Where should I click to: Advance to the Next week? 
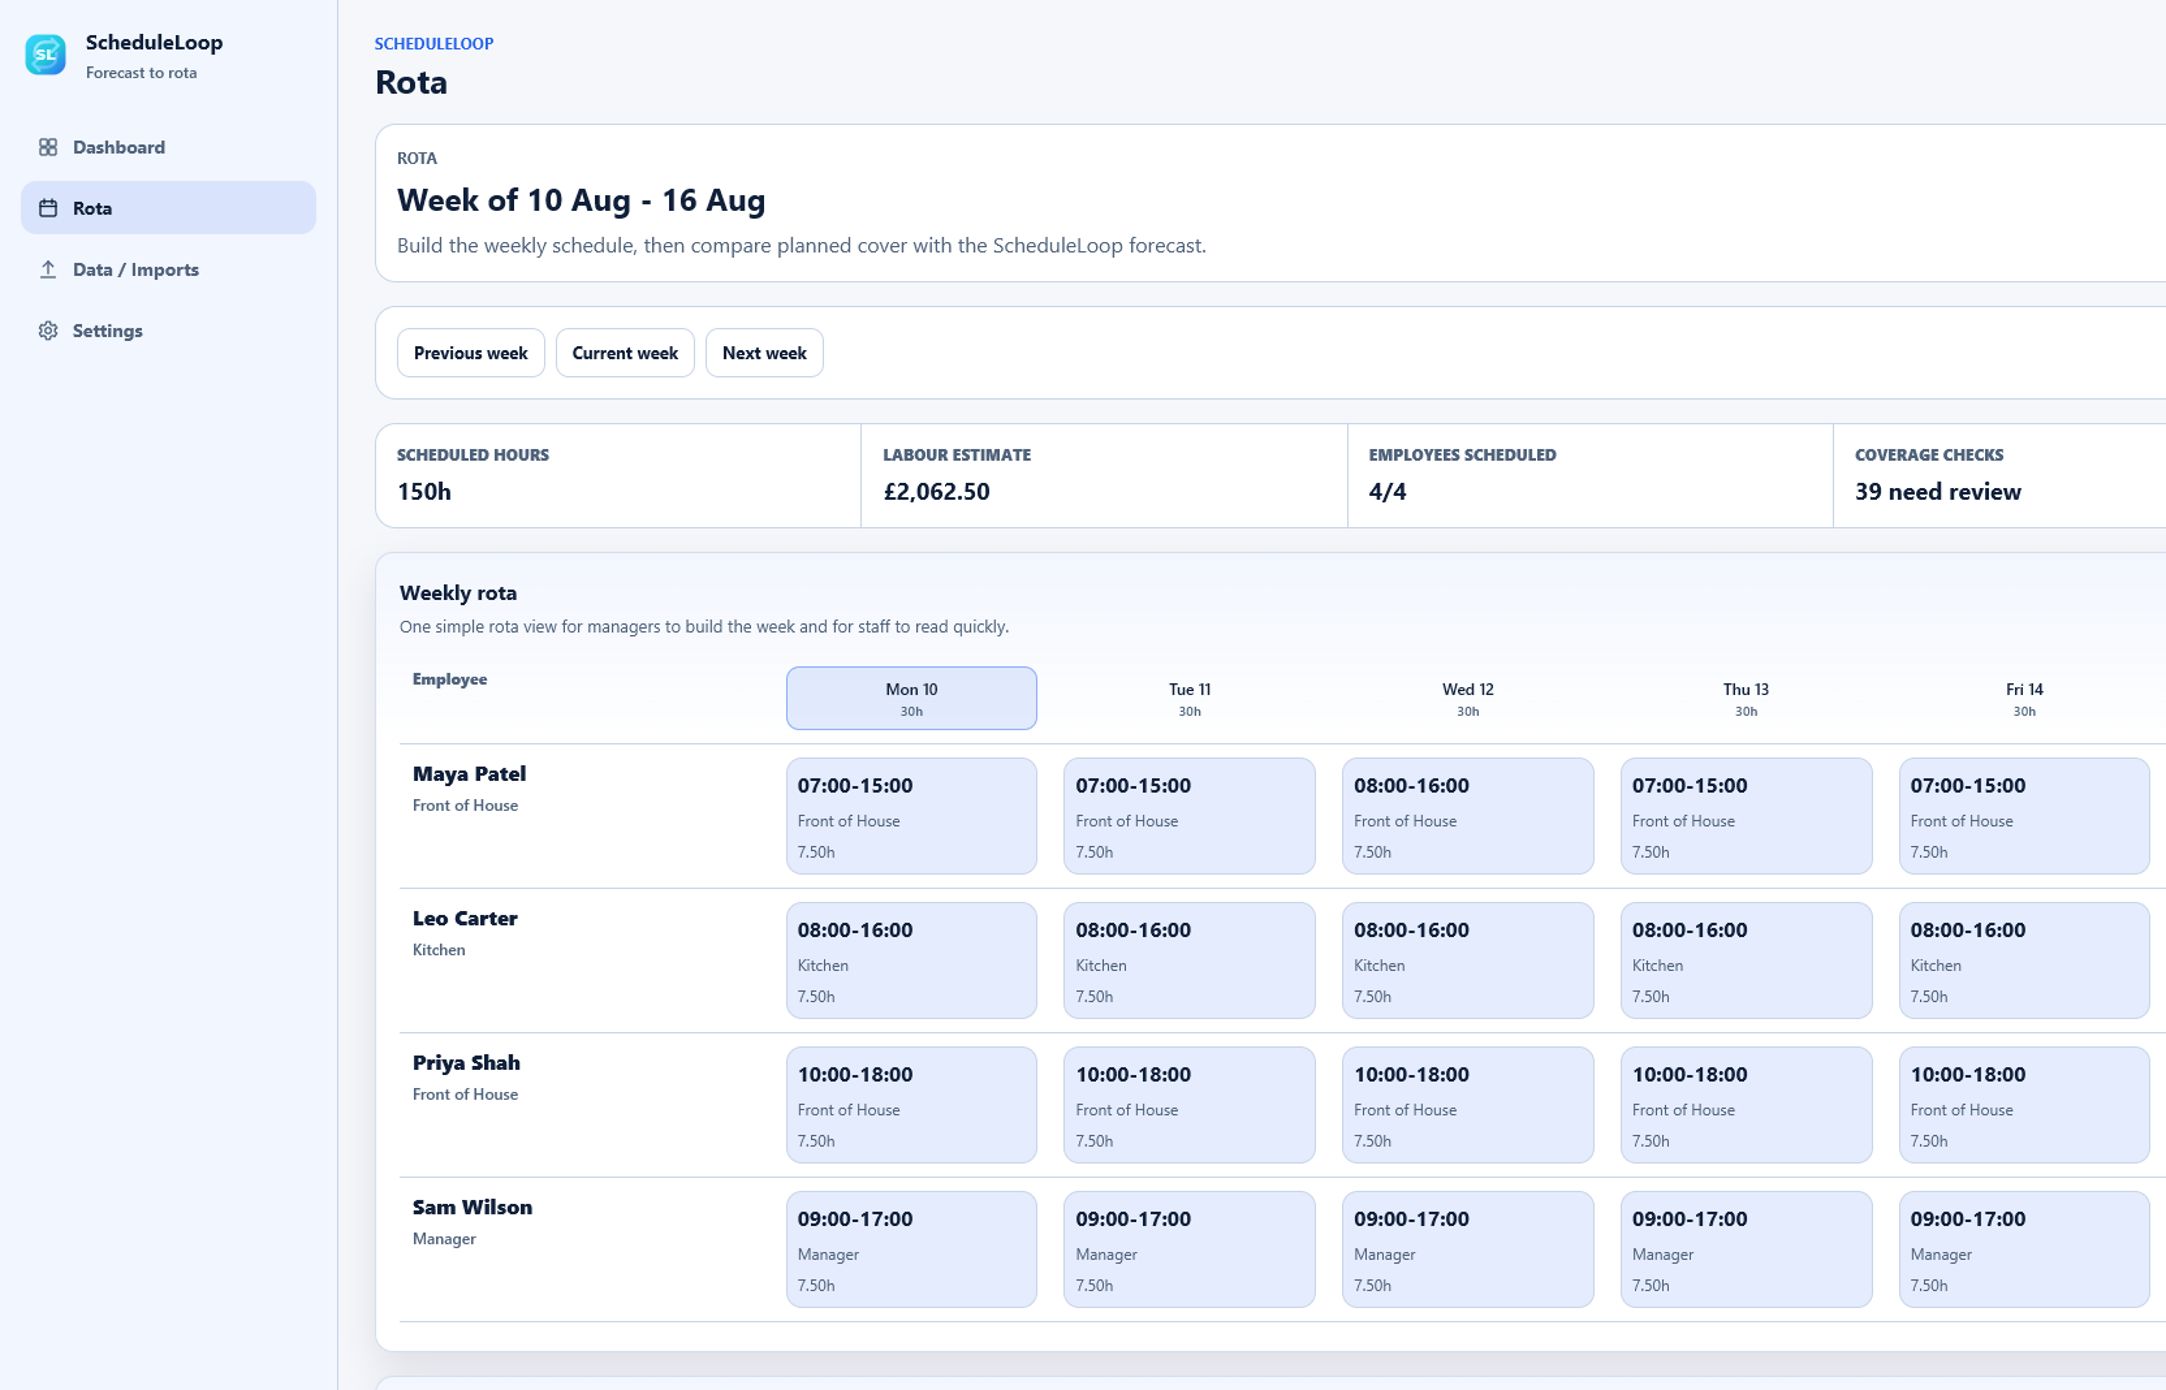[x=764, y=353]
